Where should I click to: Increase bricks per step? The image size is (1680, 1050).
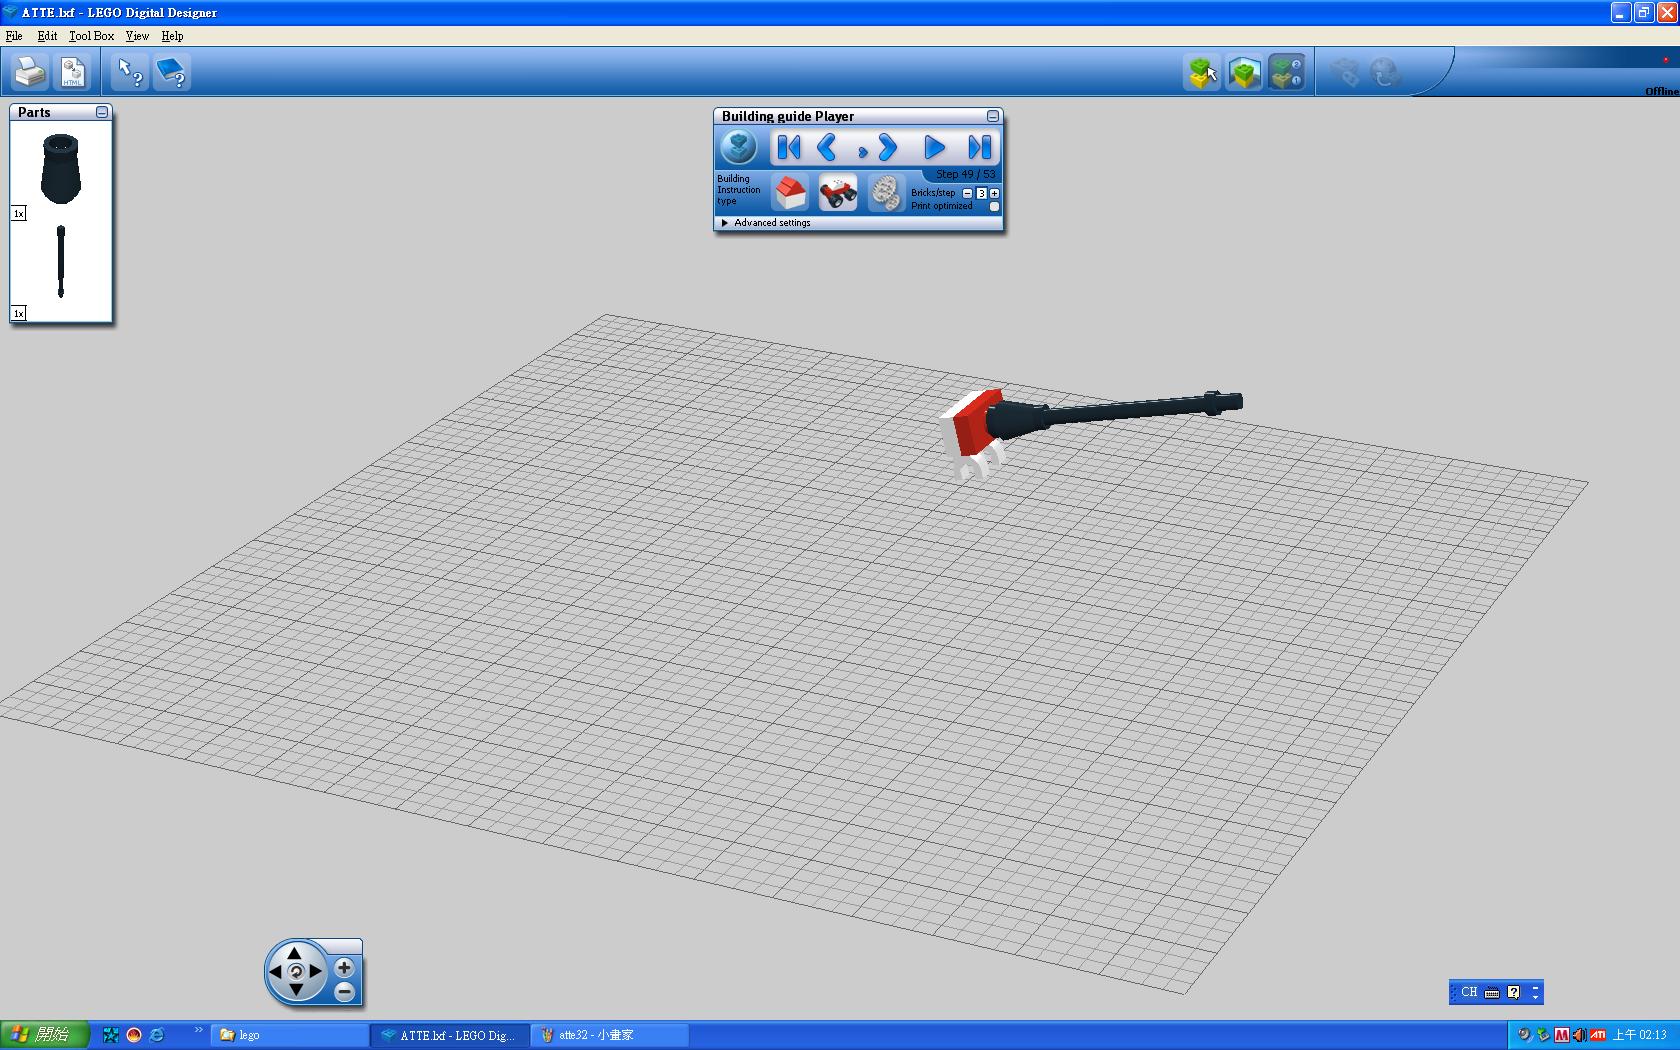(994, 193)
